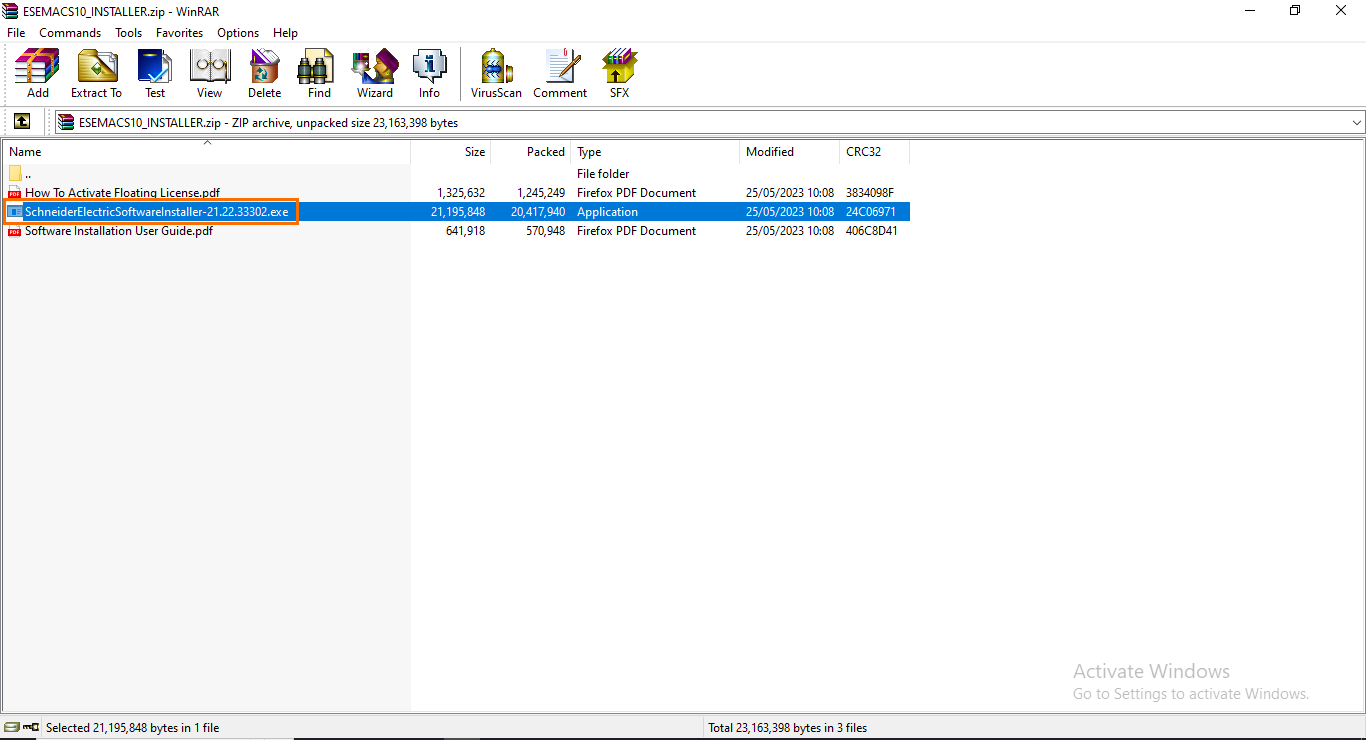Click the View toolbar icon
Viewport: 1366px width, 740px height.
click(209, 74)
